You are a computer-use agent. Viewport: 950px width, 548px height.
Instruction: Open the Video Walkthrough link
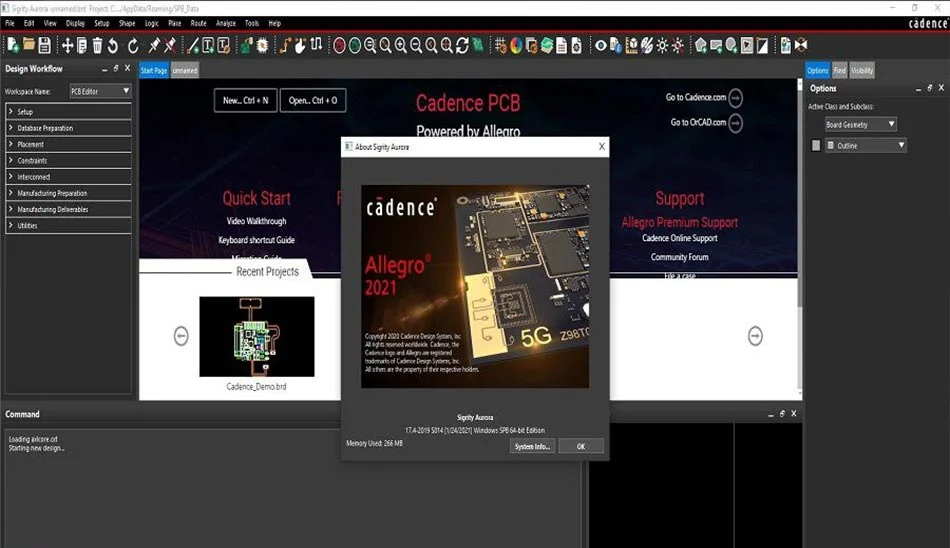[256, 221]
